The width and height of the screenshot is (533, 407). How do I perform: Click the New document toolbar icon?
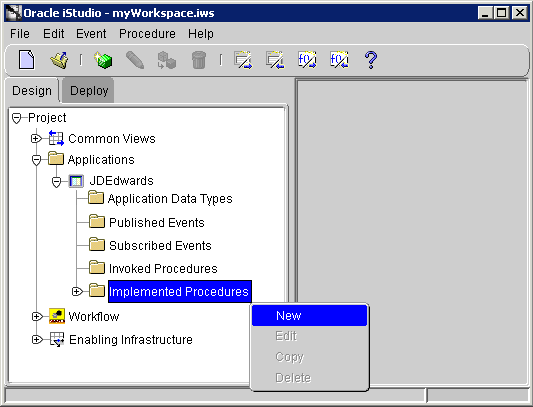[x=27, y=60]
